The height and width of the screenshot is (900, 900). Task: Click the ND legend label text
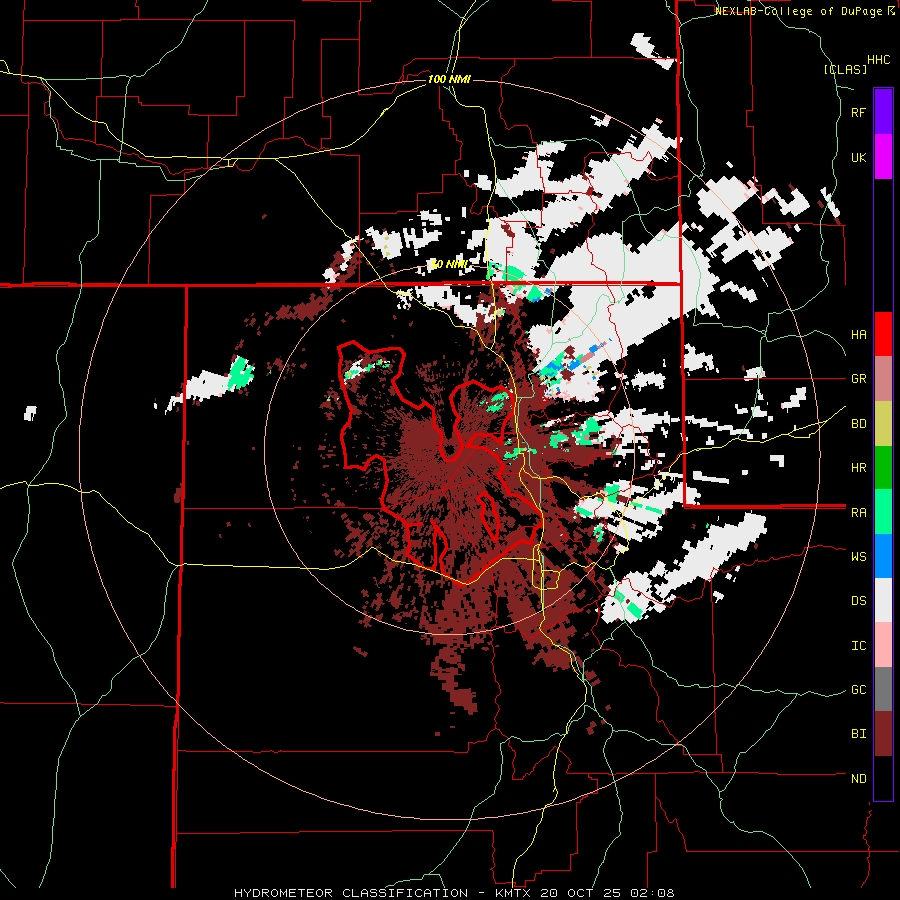tap(859, 779)
